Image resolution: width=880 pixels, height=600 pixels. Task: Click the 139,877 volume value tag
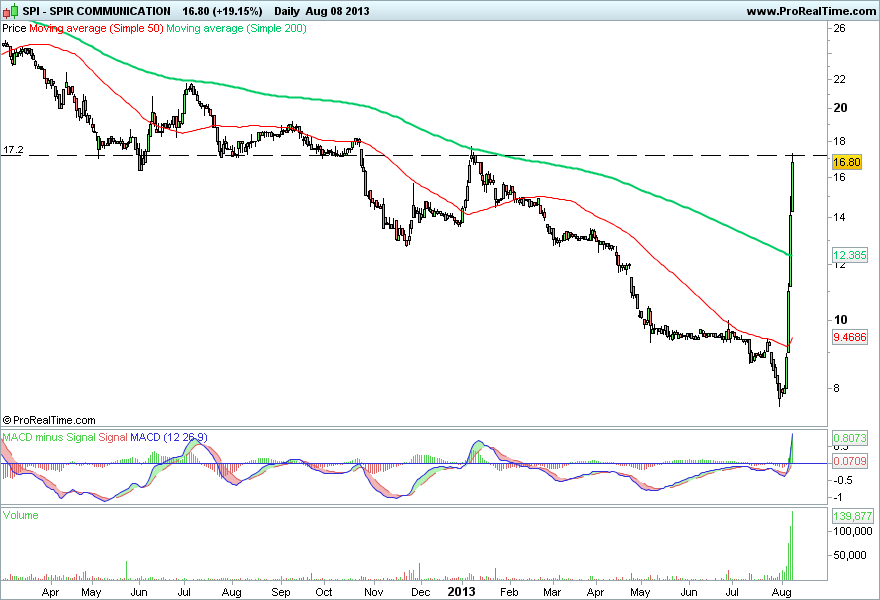[852, 516]
